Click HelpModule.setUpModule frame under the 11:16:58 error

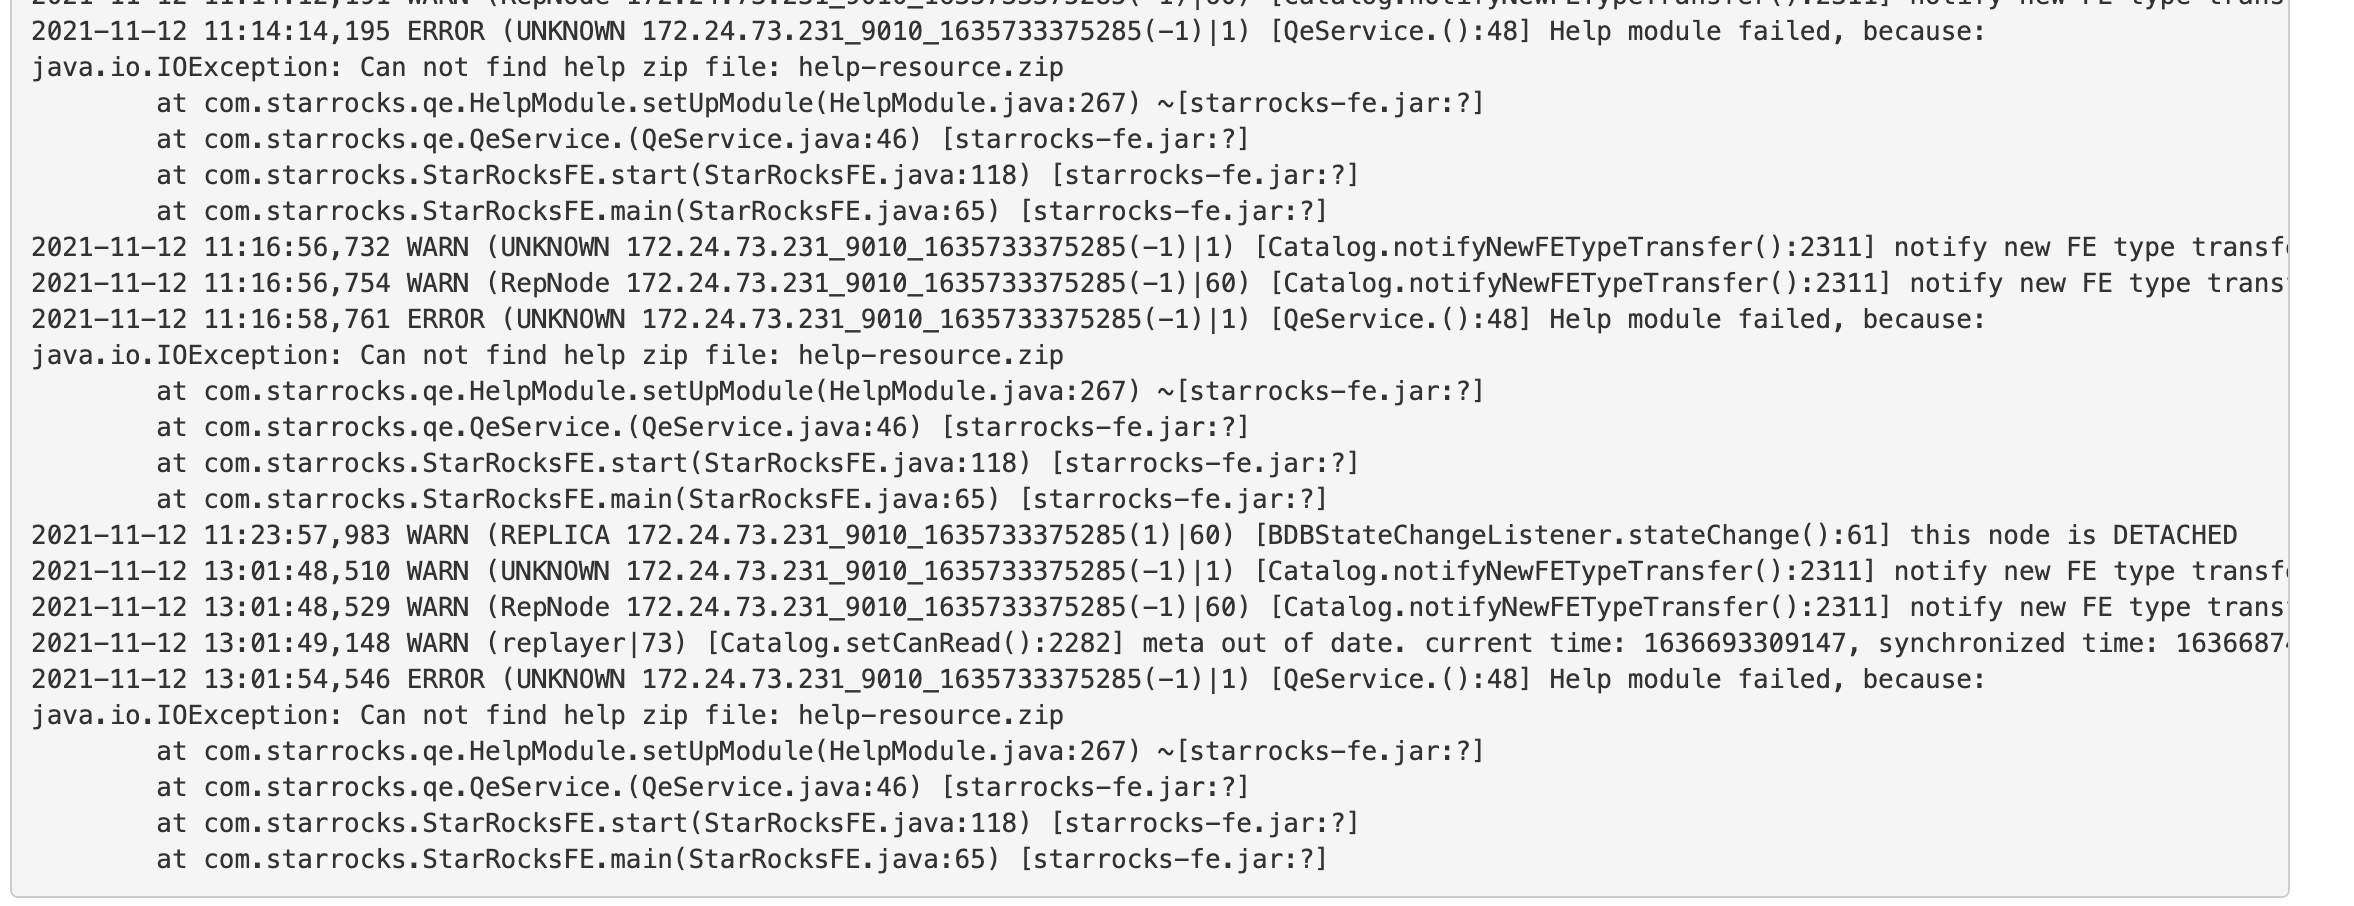tap(819, 392)
